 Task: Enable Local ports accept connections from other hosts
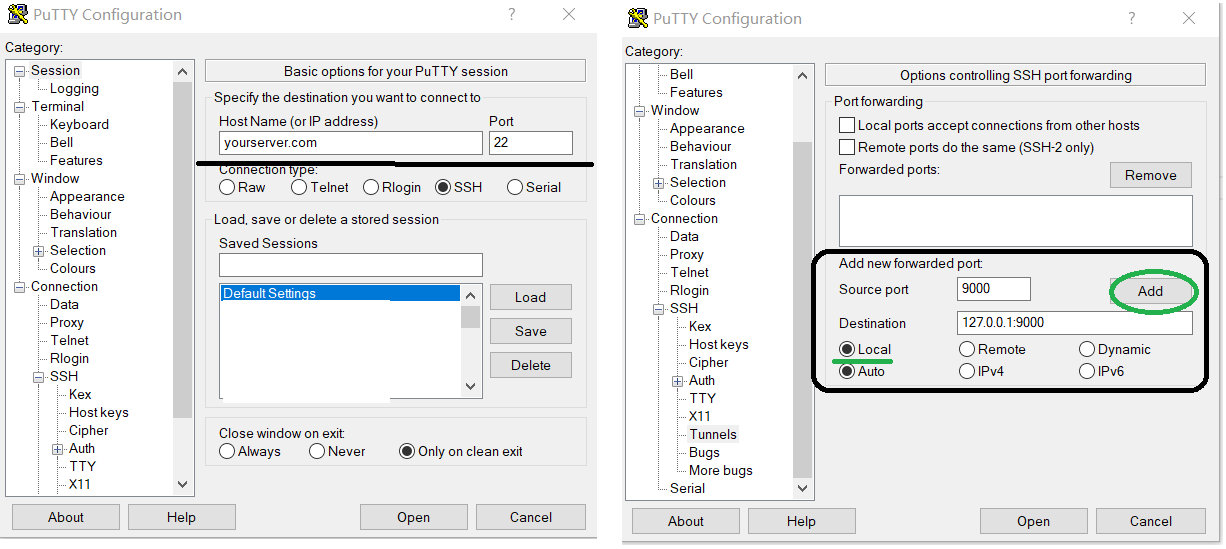[x=847, y=125]
